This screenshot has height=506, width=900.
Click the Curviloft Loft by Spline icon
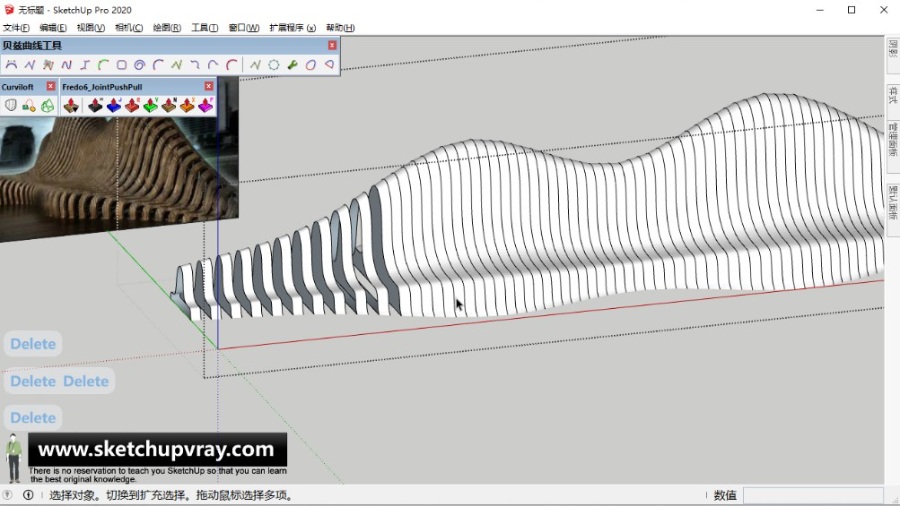tap(11, 105)
